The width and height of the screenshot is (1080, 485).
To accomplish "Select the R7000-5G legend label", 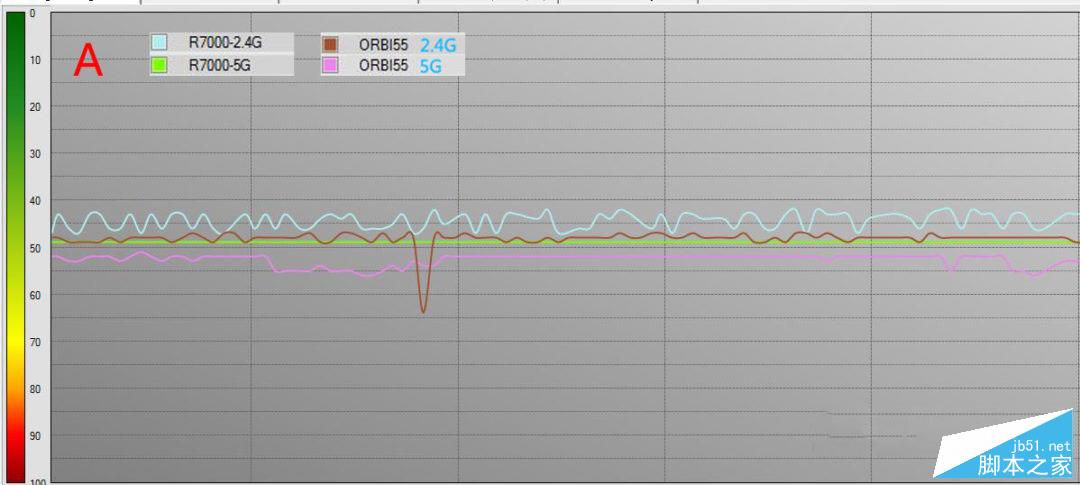I will (220, 66).
